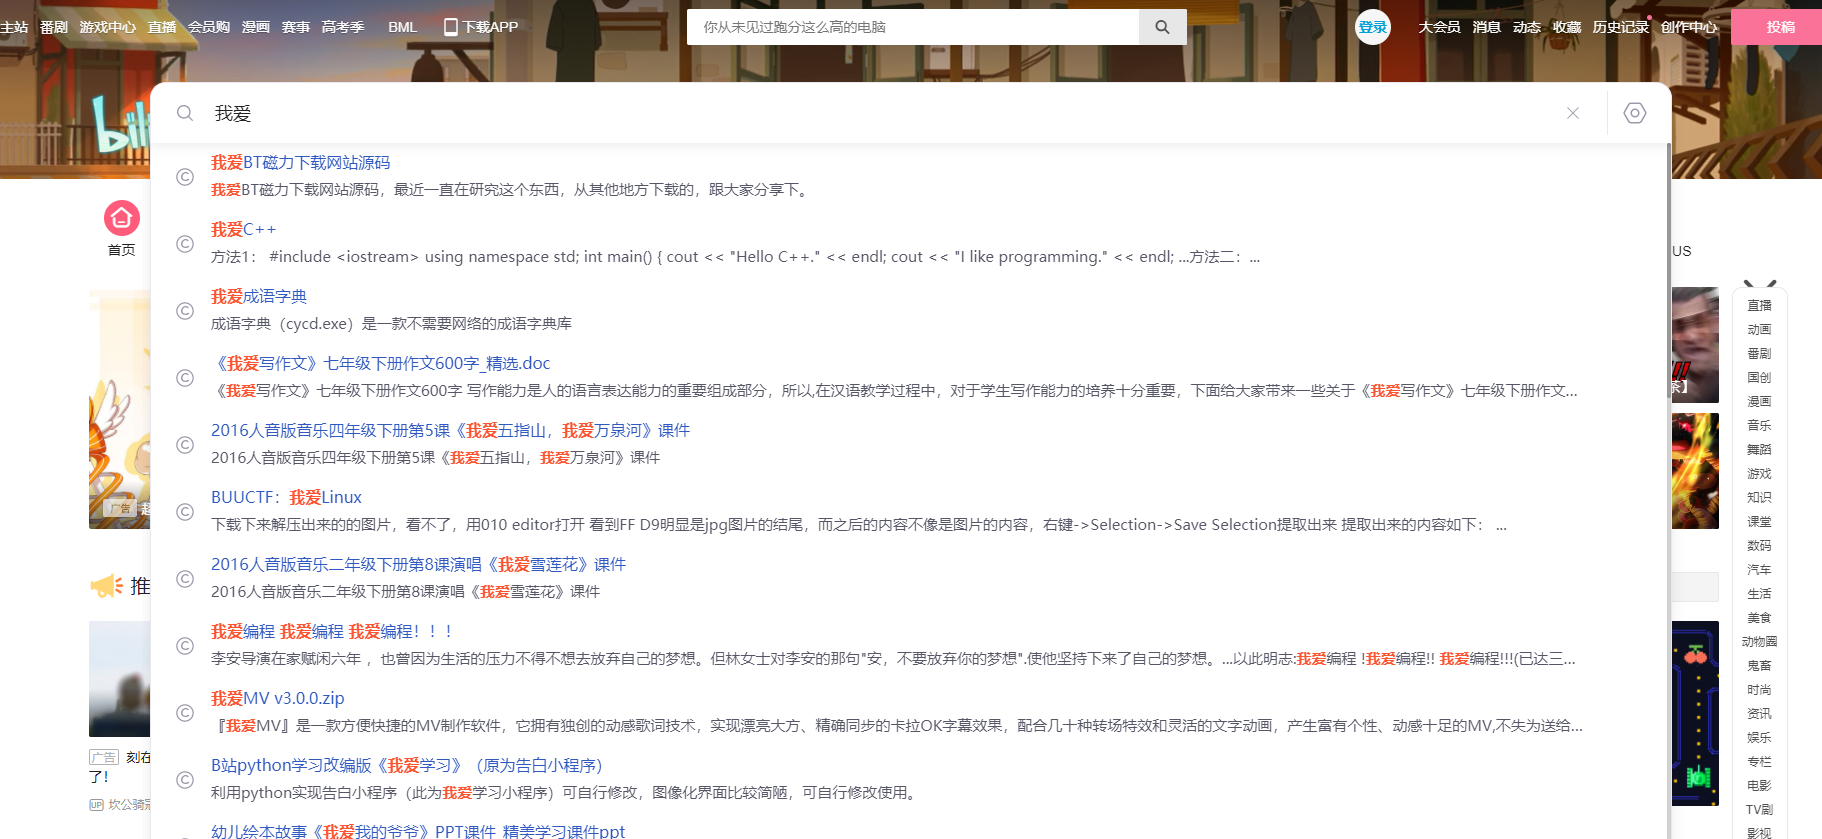Screen dimensions: 1822x839
Task: Click the C icon beside BUUCTF 我爱Linux
Action: (x=185, y=512)
